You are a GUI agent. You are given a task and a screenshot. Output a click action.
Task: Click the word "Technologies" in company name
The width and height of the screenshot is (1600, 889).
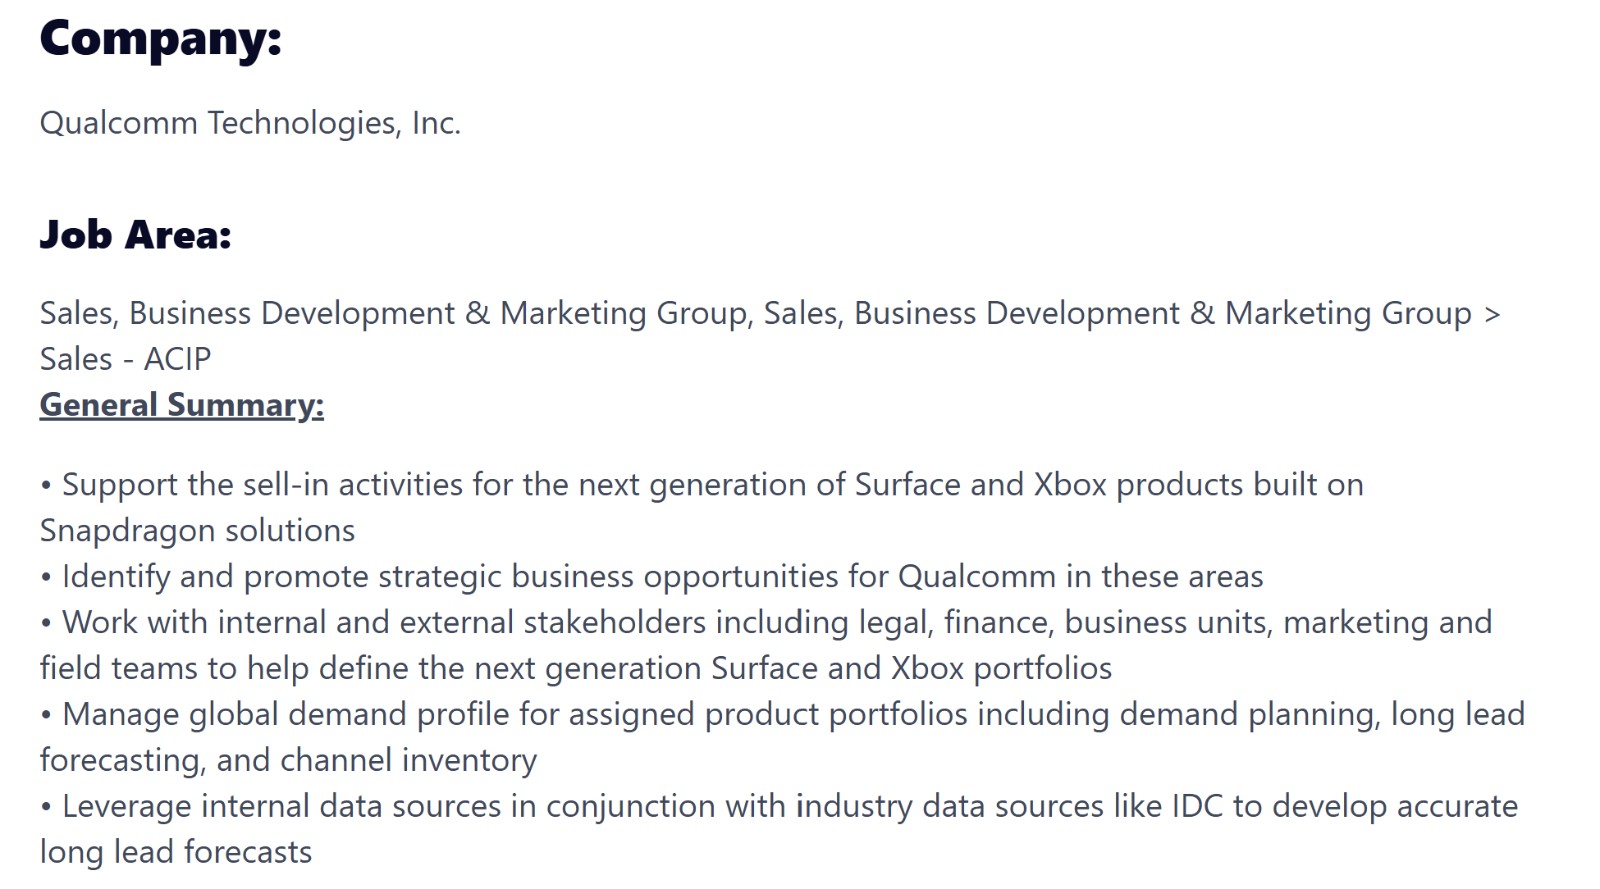[305, 123]
